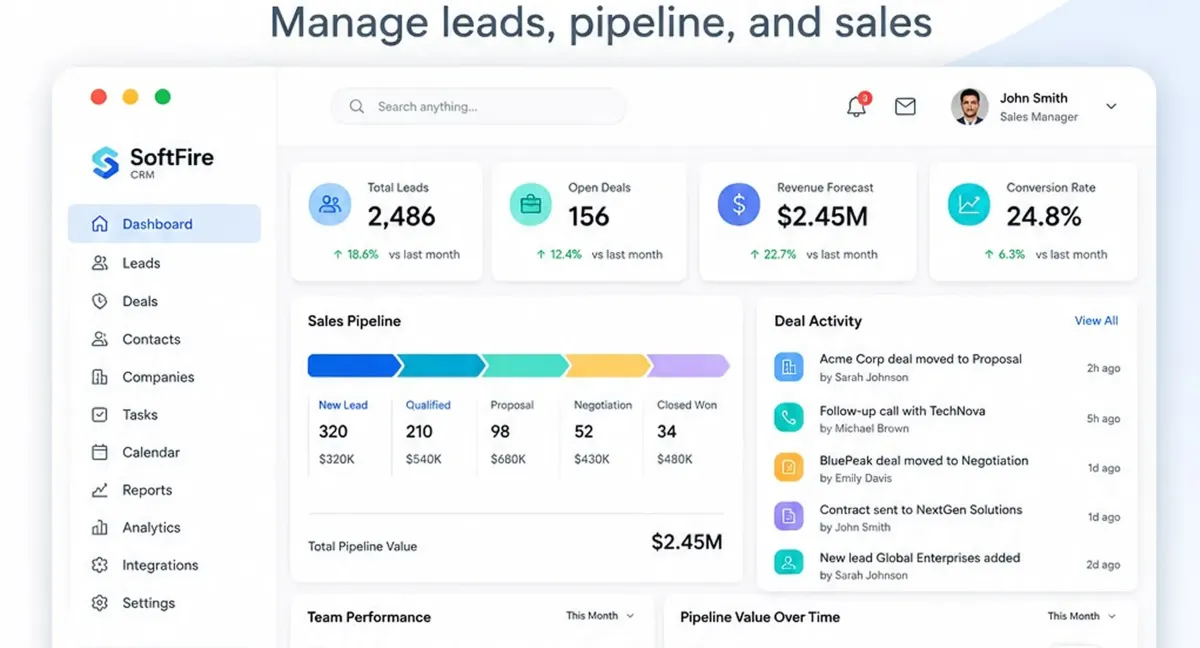Select Contacts in the sidebar

151,339
